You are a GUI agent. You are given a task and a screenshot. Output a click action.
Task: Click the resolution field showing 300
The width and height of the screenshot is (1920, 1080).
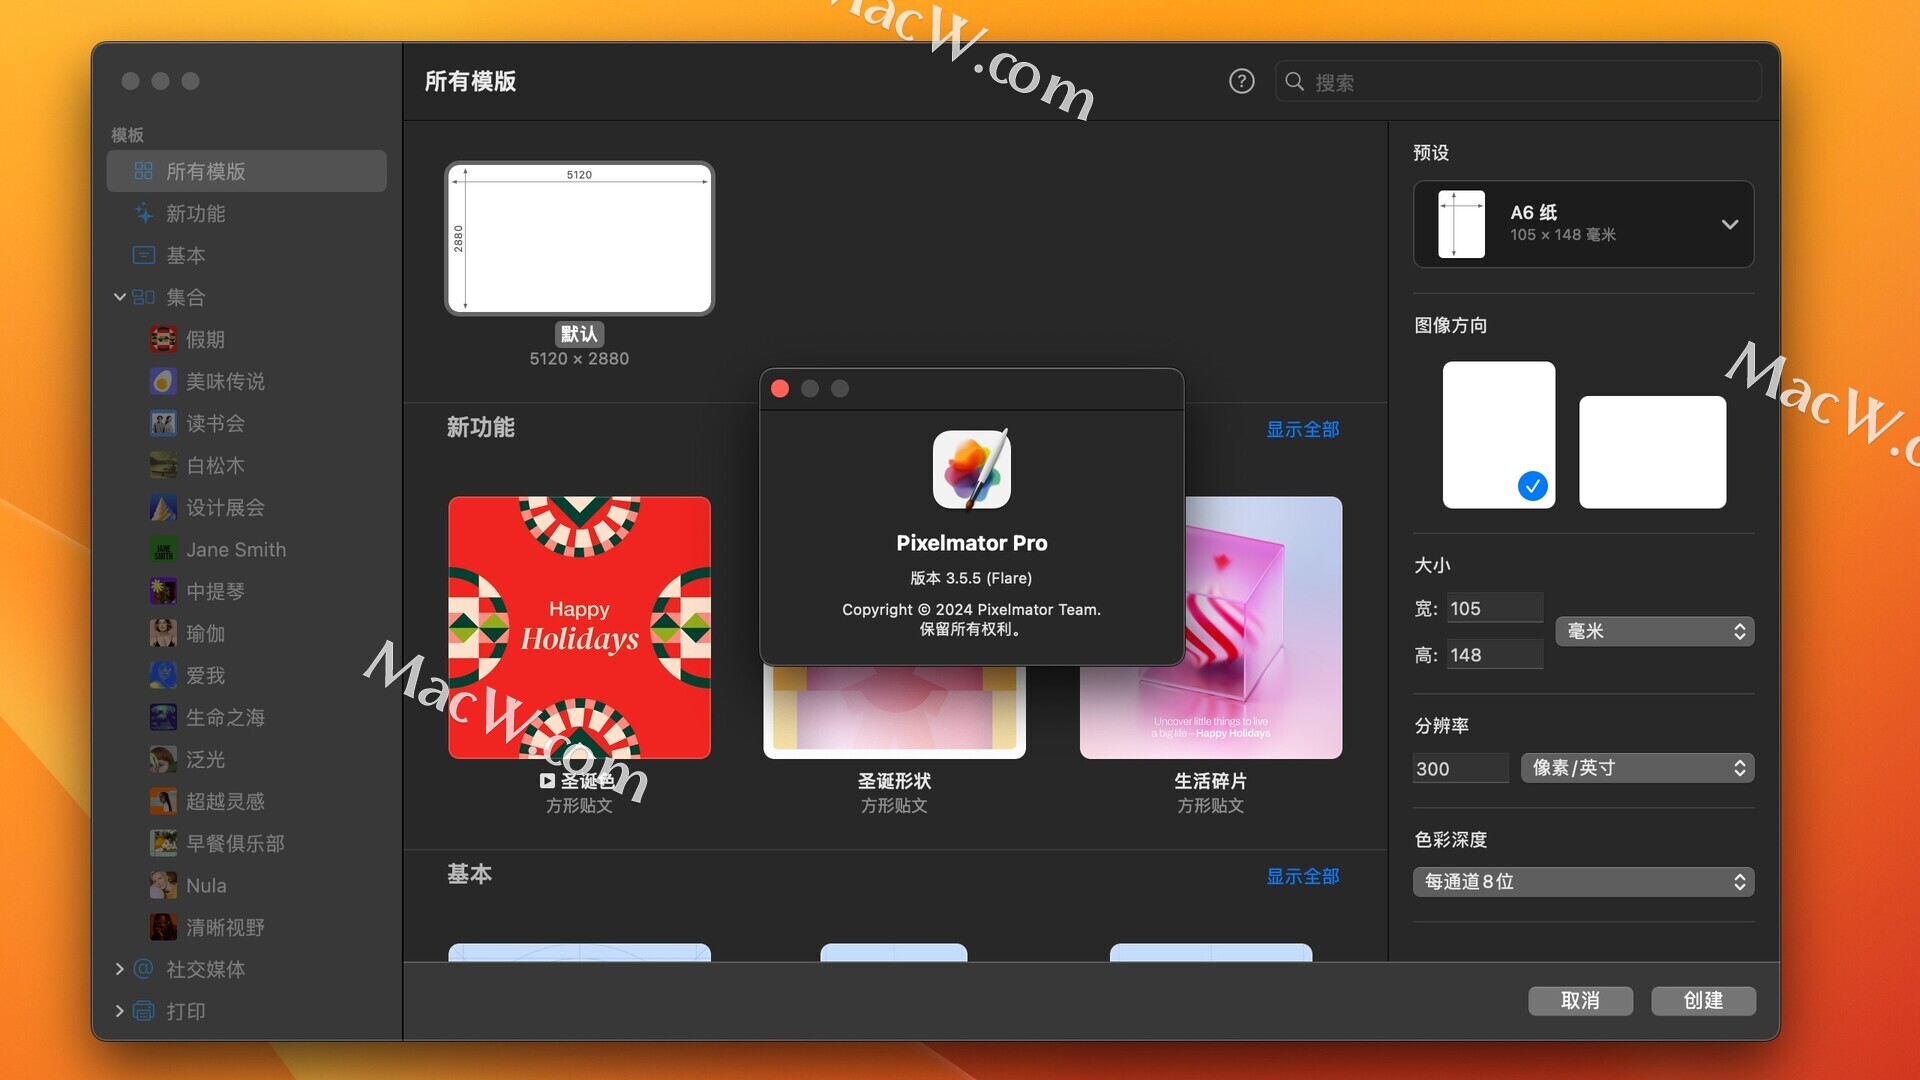pyautogui.click(x=1460, y=768)
